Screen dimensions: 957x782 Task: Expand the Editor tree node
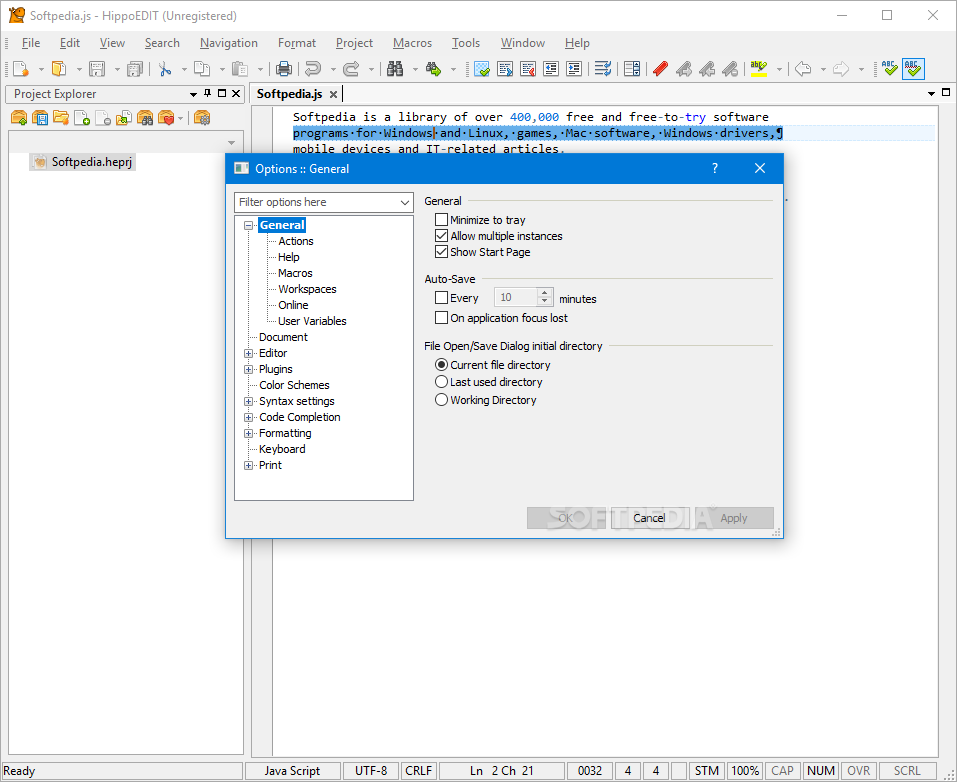[248, 353]
